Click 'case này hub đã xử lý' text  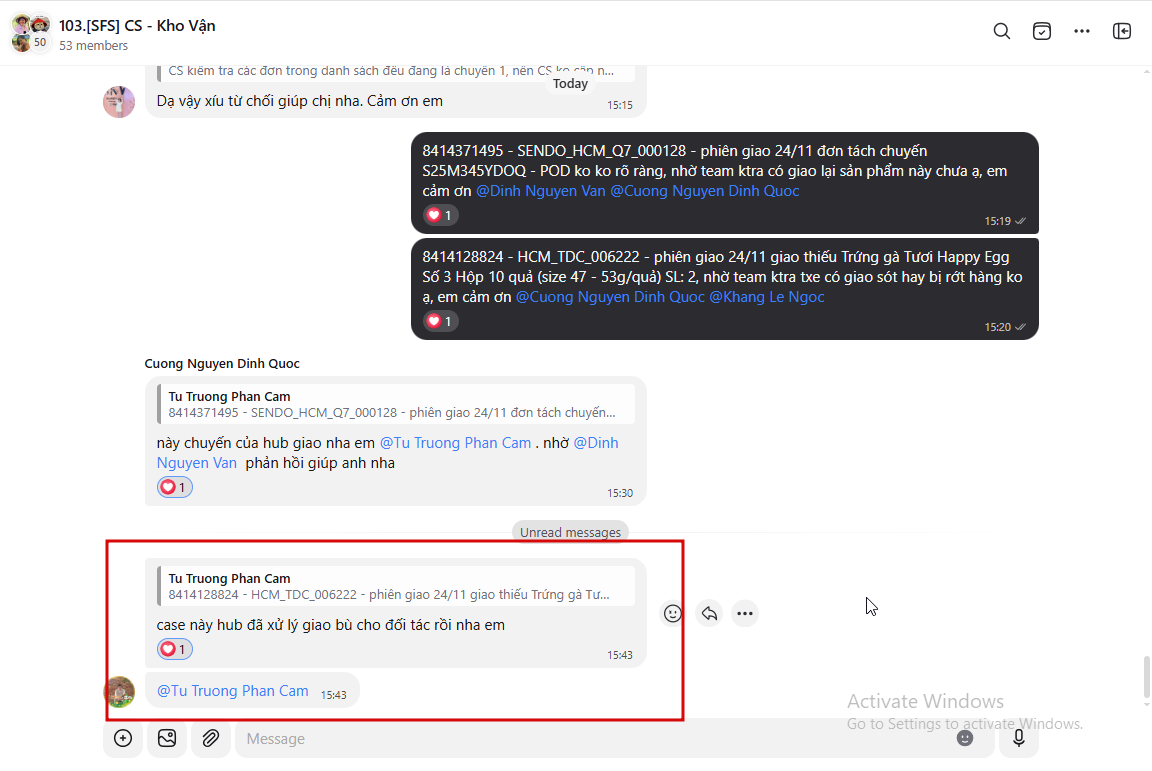coord(331,625)
